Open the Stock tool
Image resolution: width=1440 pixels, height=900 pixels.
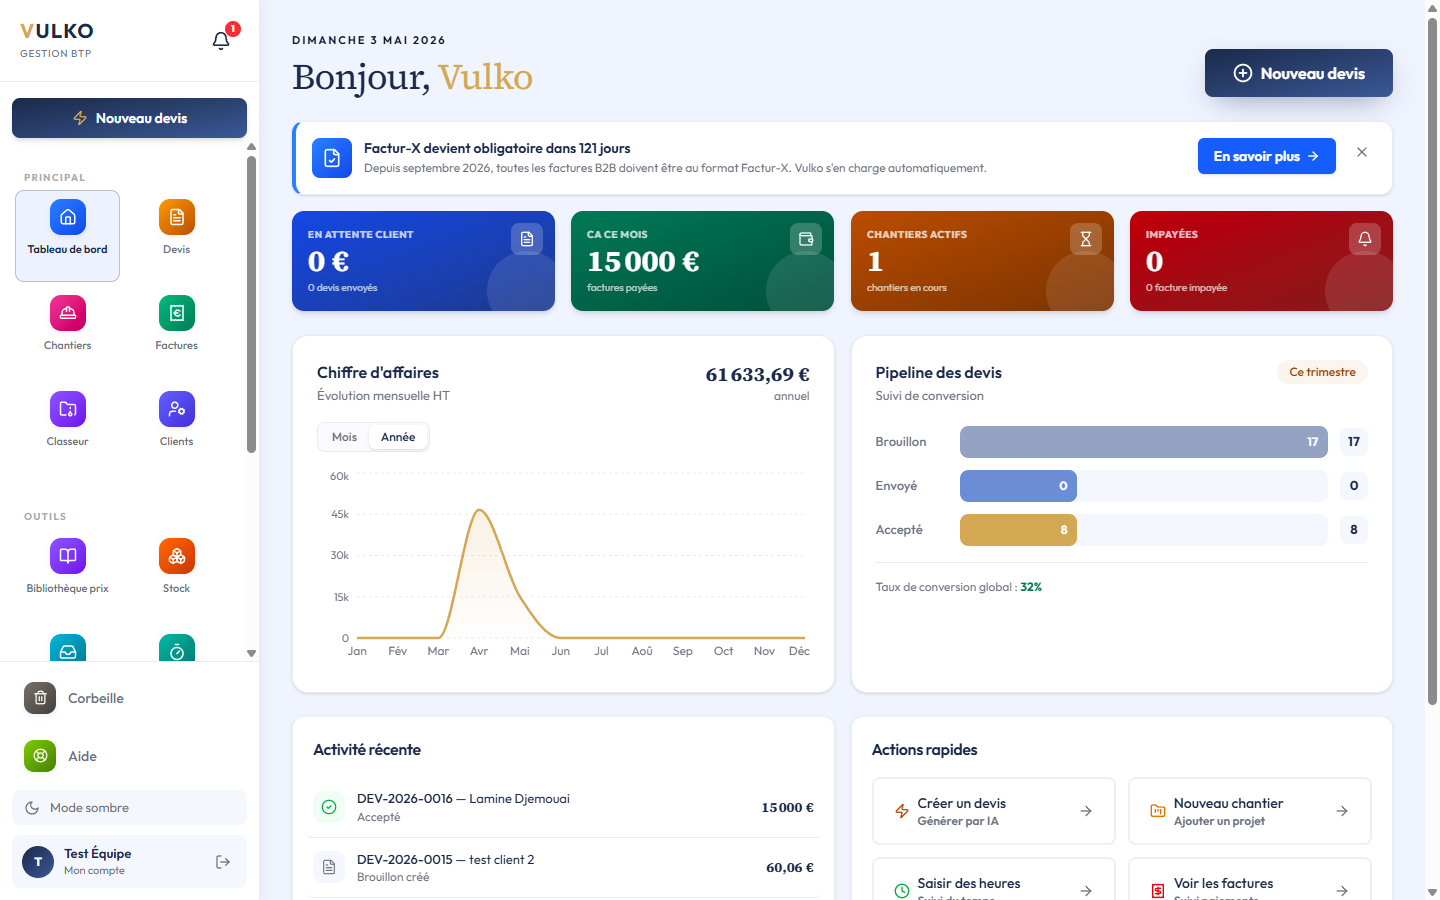point(177,566)
